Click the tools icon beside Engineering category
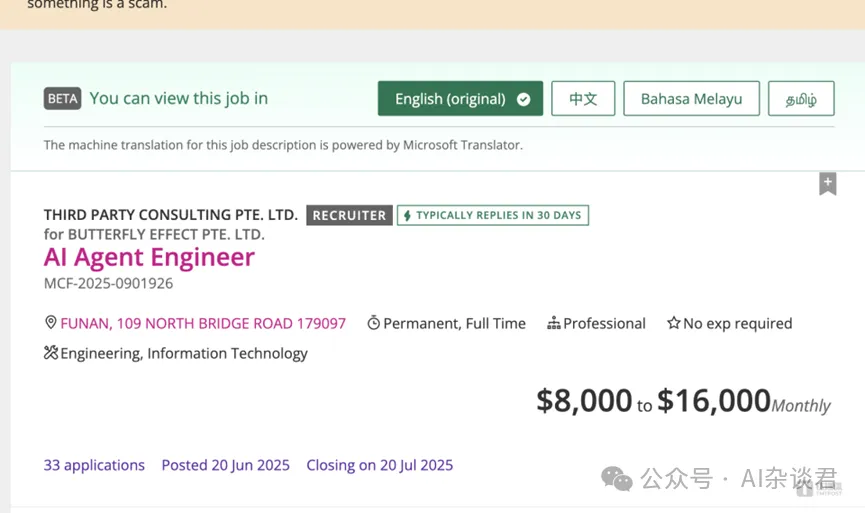The width and height of the screenshot is (865, 513). pyautogui.click(x=51, y=352)
